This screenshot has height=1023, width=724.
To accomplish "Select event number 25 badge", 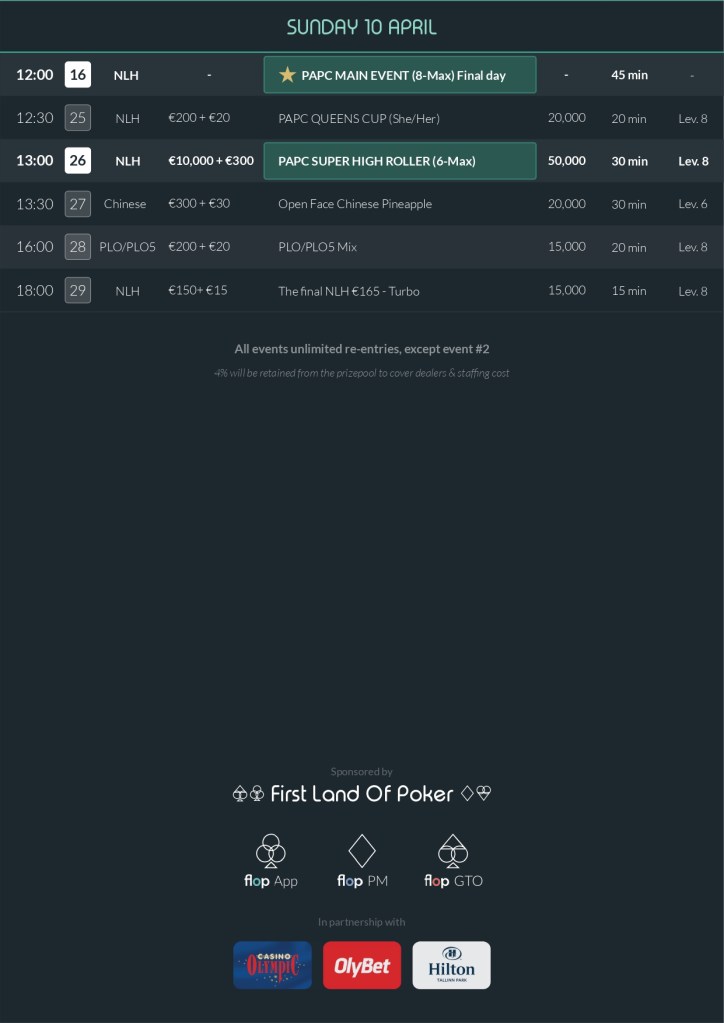I will coord(78,118).
